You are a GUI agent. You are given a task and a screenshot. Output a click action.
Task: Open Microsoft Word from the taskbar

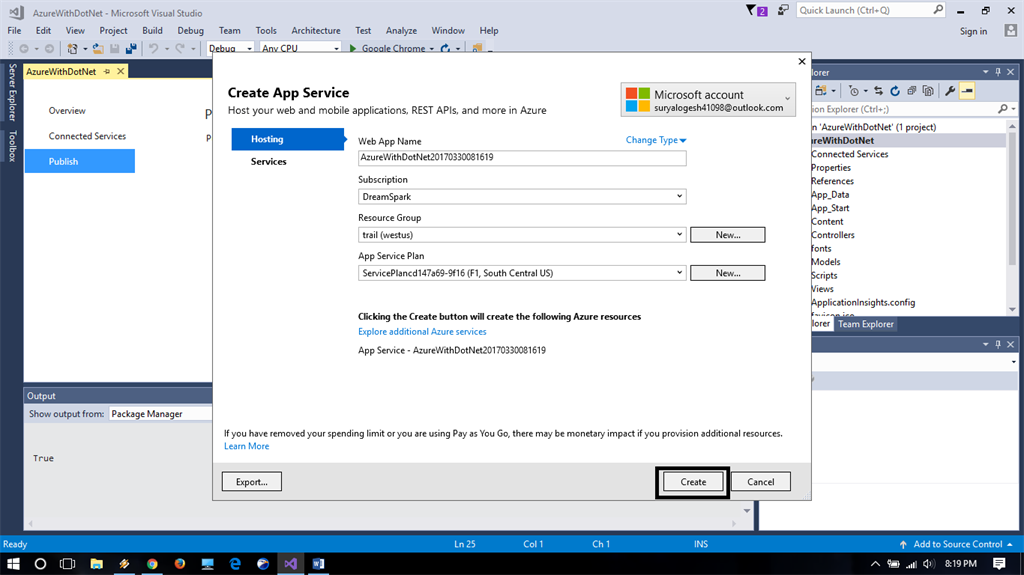coord(319,564)
